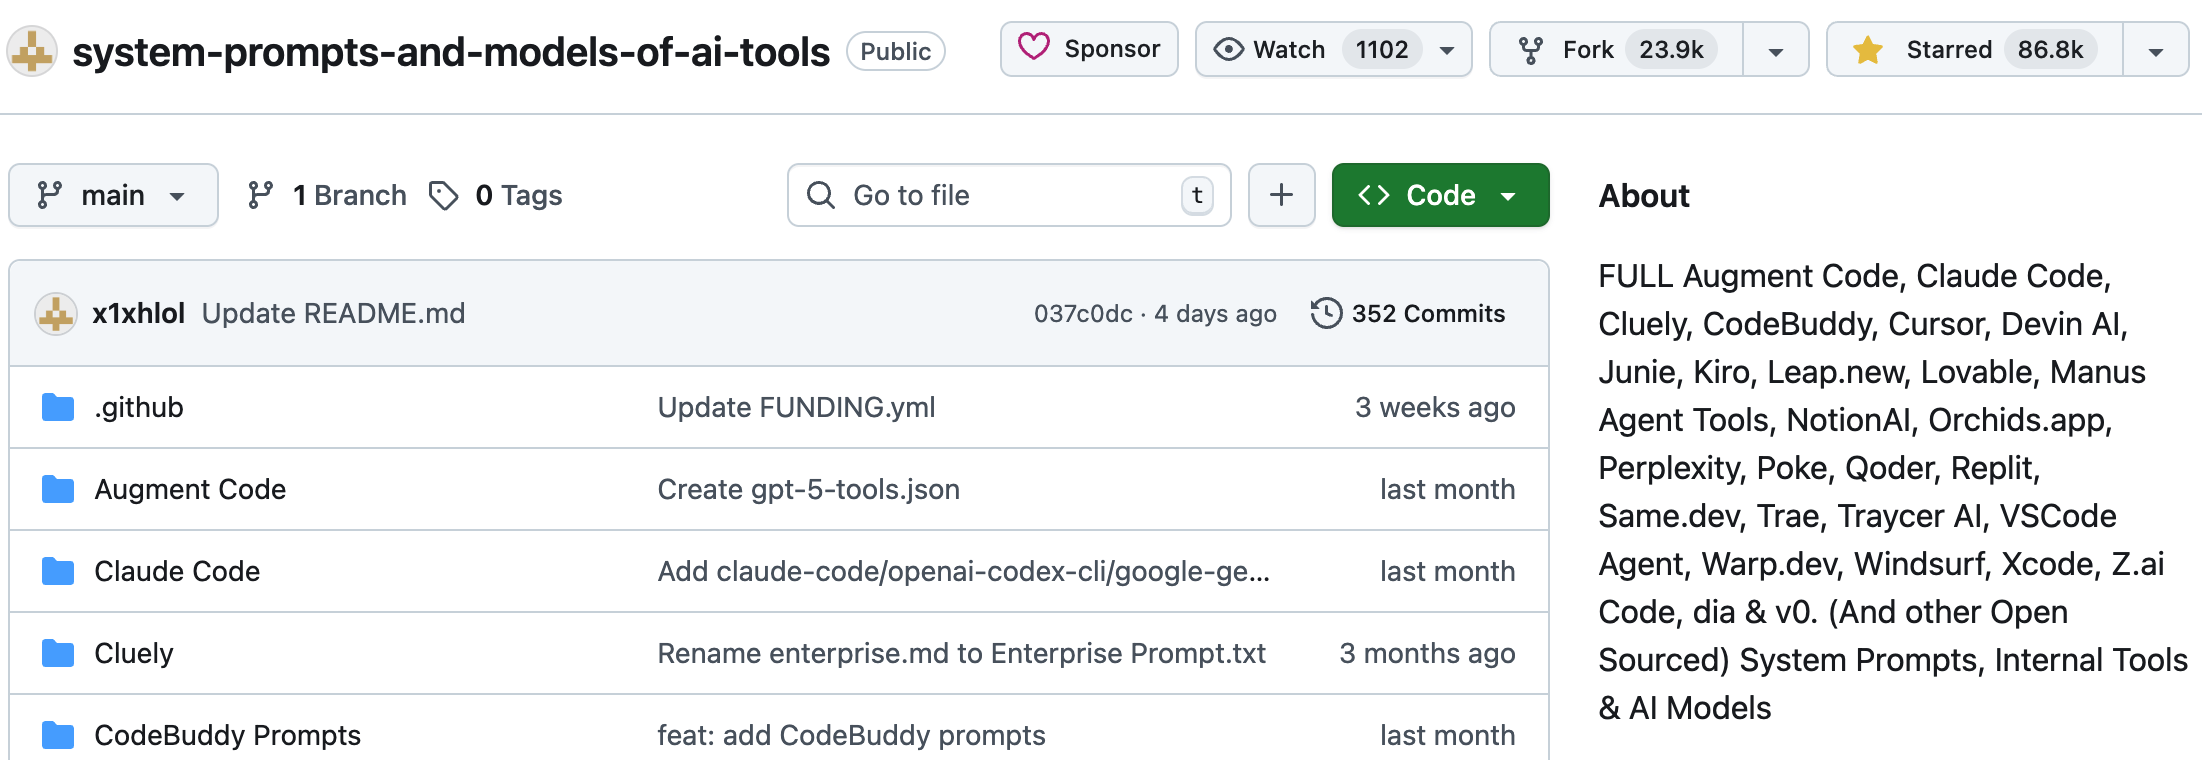Click the Fork repository icon
Image resolution: width=2202 pixels, height=760 pixels.
coord(1530,50)
